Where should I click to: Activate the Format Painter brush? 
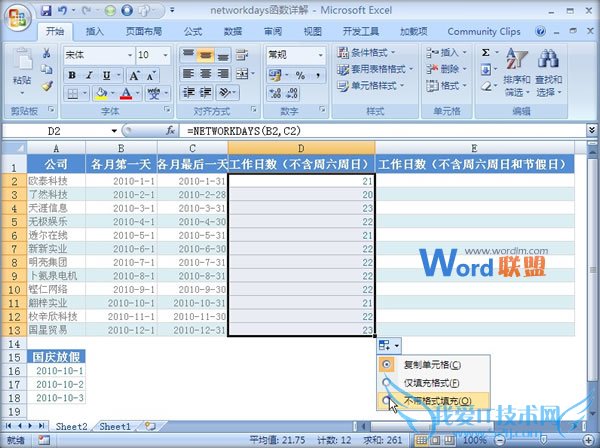tap(47, 86)
